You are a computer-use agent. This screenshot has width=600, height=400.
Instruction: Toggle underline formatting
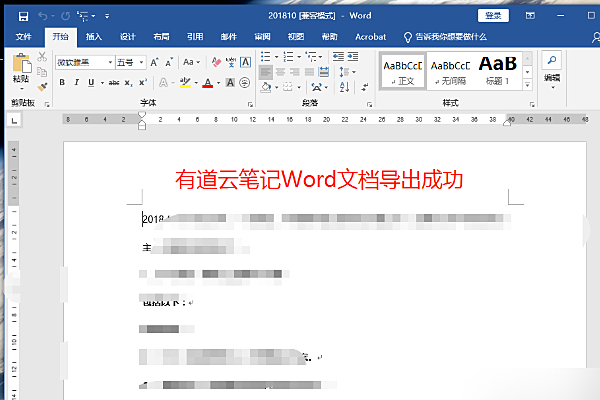[91, 82]
